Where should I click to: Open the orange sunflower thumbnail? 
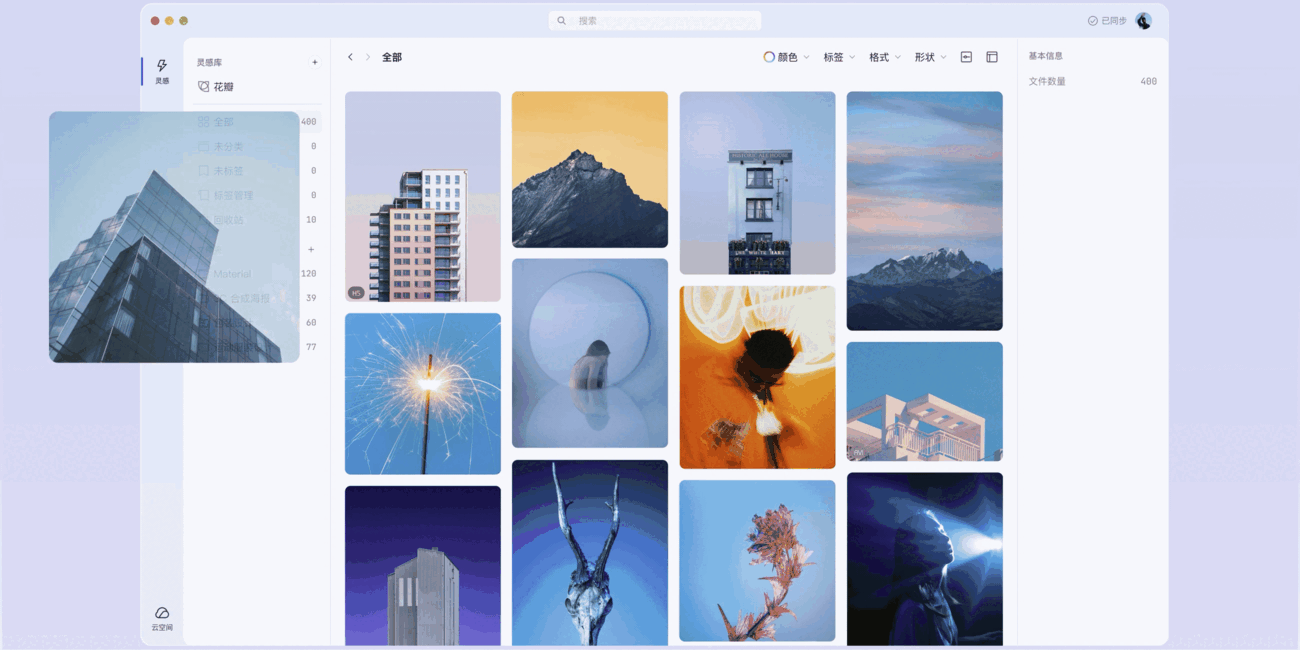(757, 377)
